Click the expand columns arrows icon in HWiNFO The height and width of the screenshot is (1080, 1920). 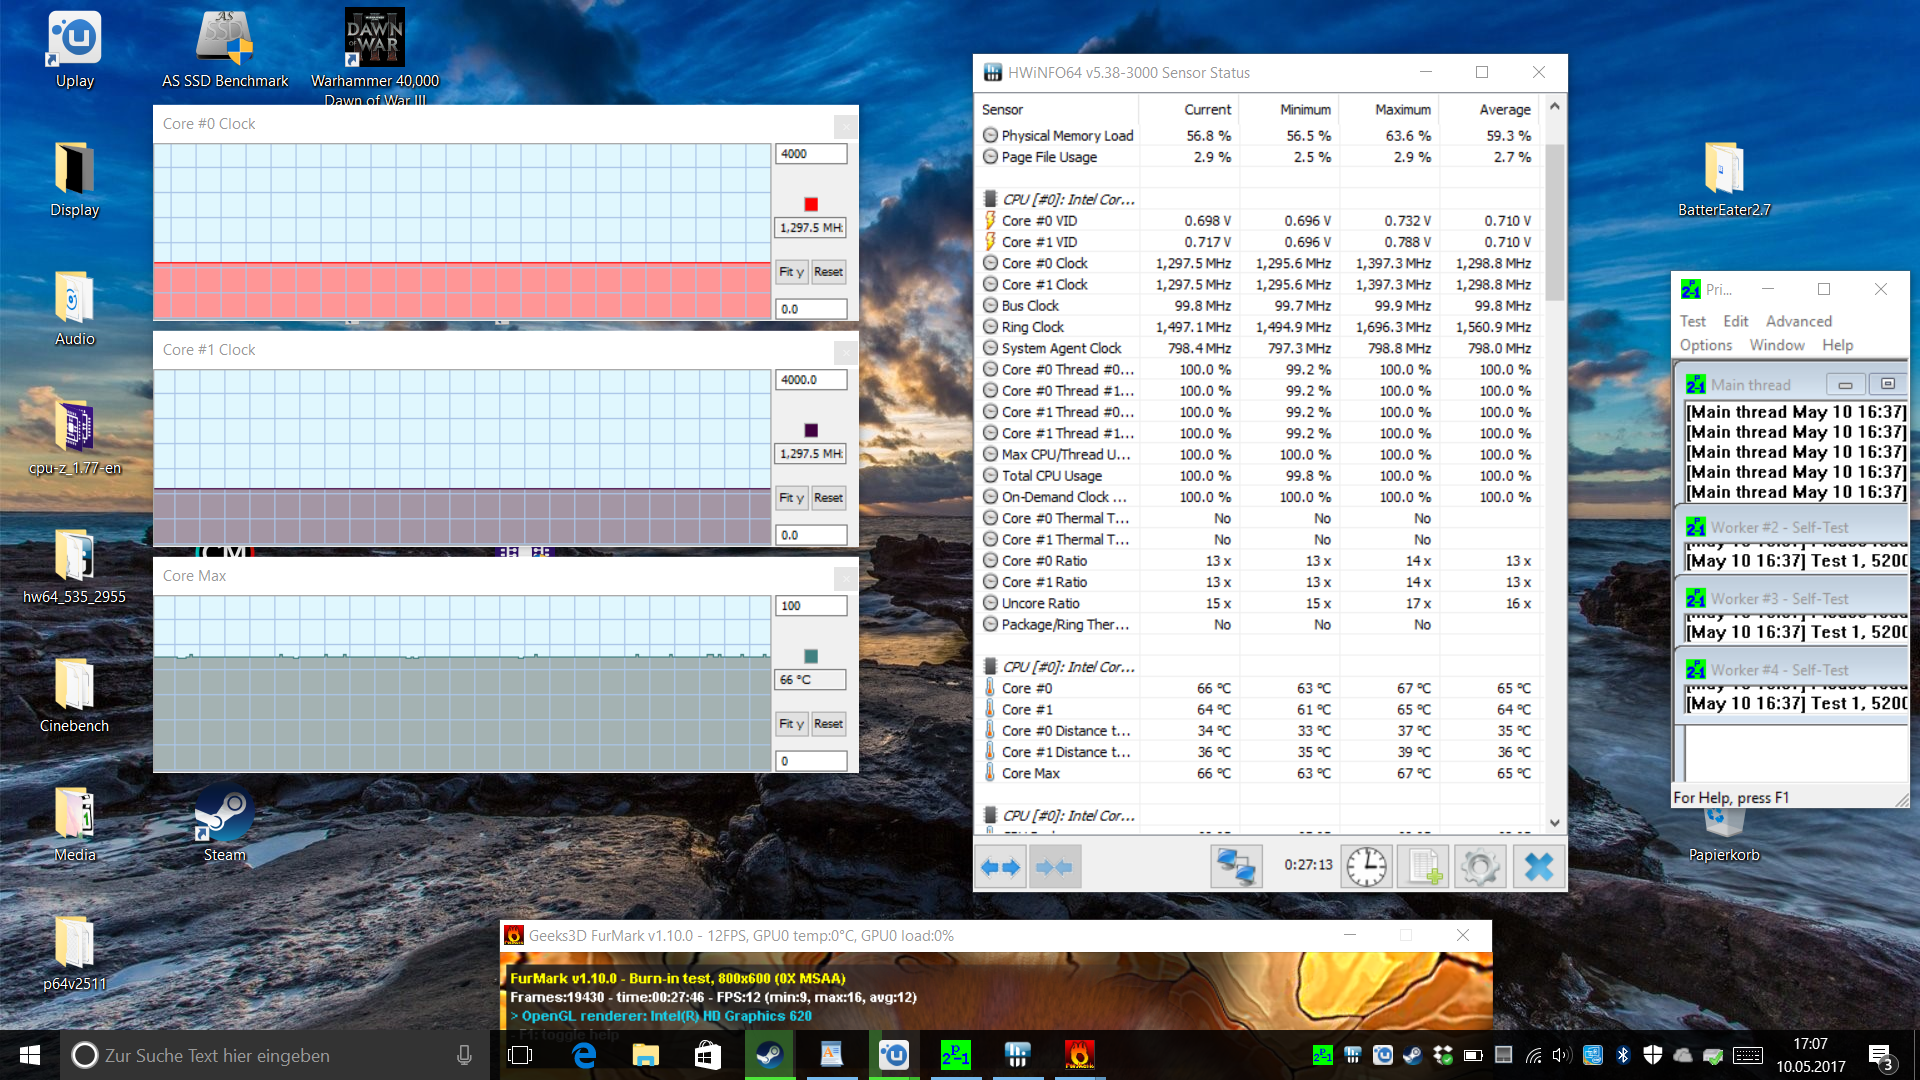tap(1000, 867)
